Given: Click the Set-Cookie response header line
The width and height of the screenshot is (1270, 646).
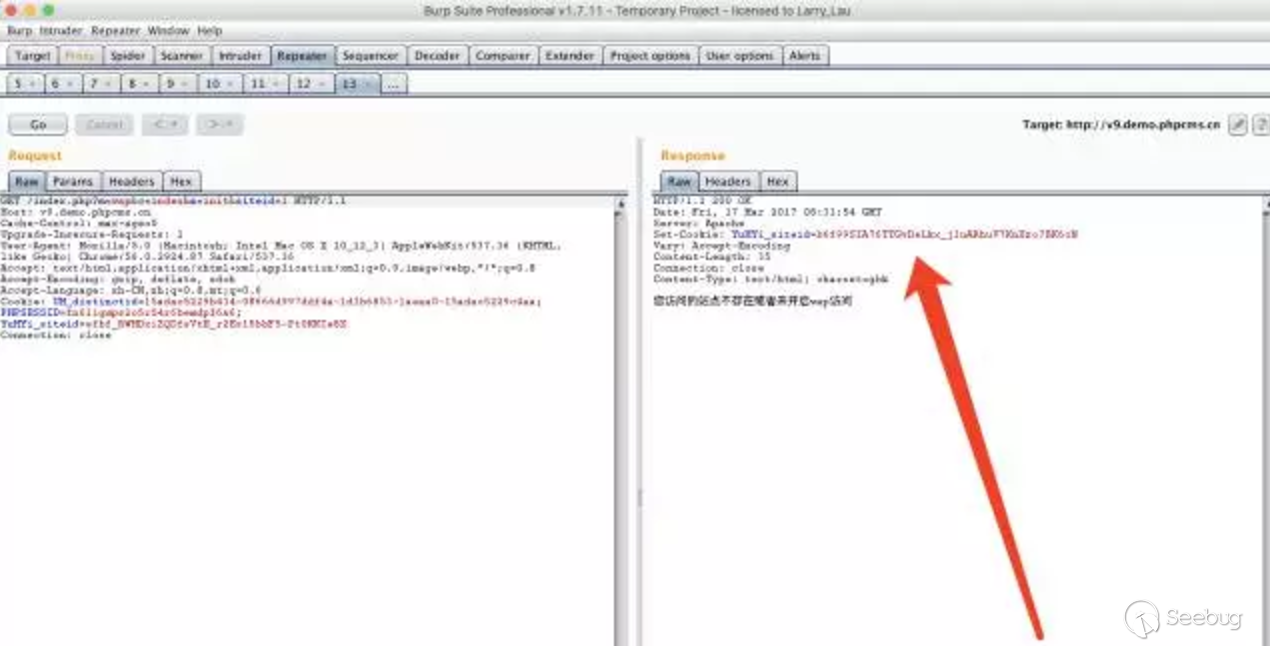Looking at the screenshot, I should point(866,234).
